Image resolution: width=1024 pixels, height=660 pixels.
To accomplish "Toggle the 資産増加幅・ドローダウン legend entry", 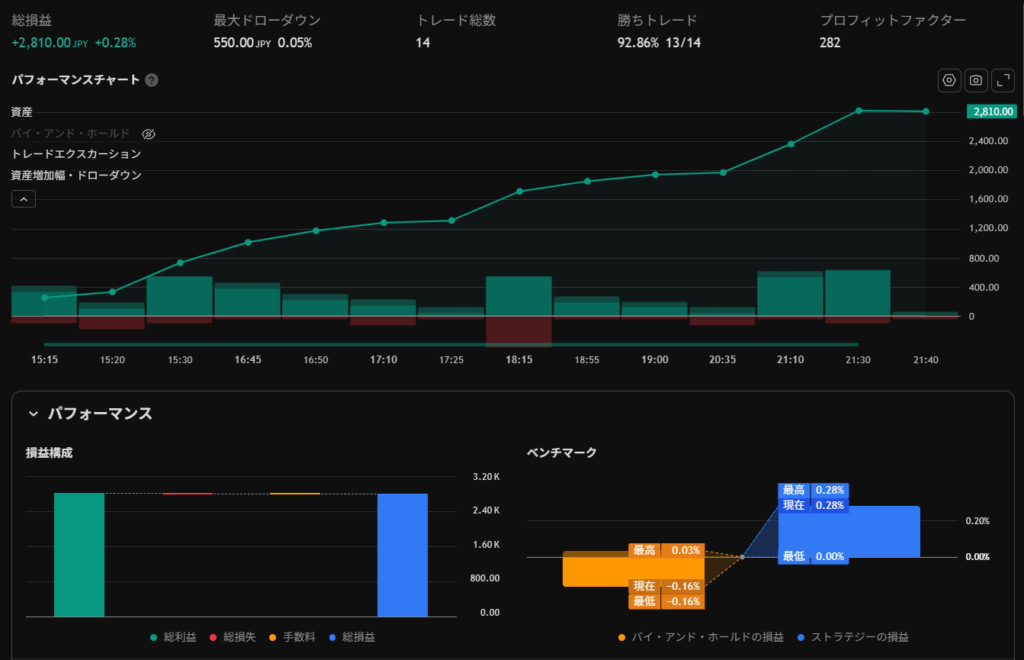I will pyautogui.click(x=76, y=175).
